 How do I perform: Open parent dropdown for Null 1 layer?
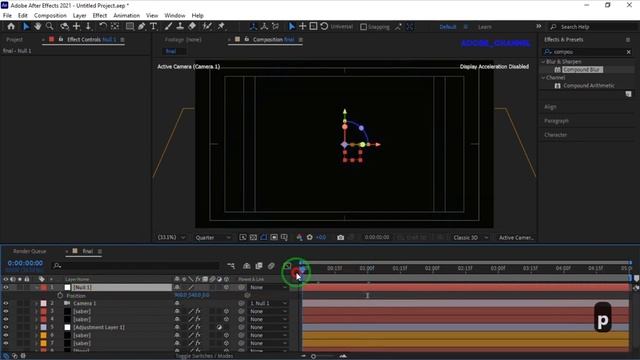click(x=268, y=287)
